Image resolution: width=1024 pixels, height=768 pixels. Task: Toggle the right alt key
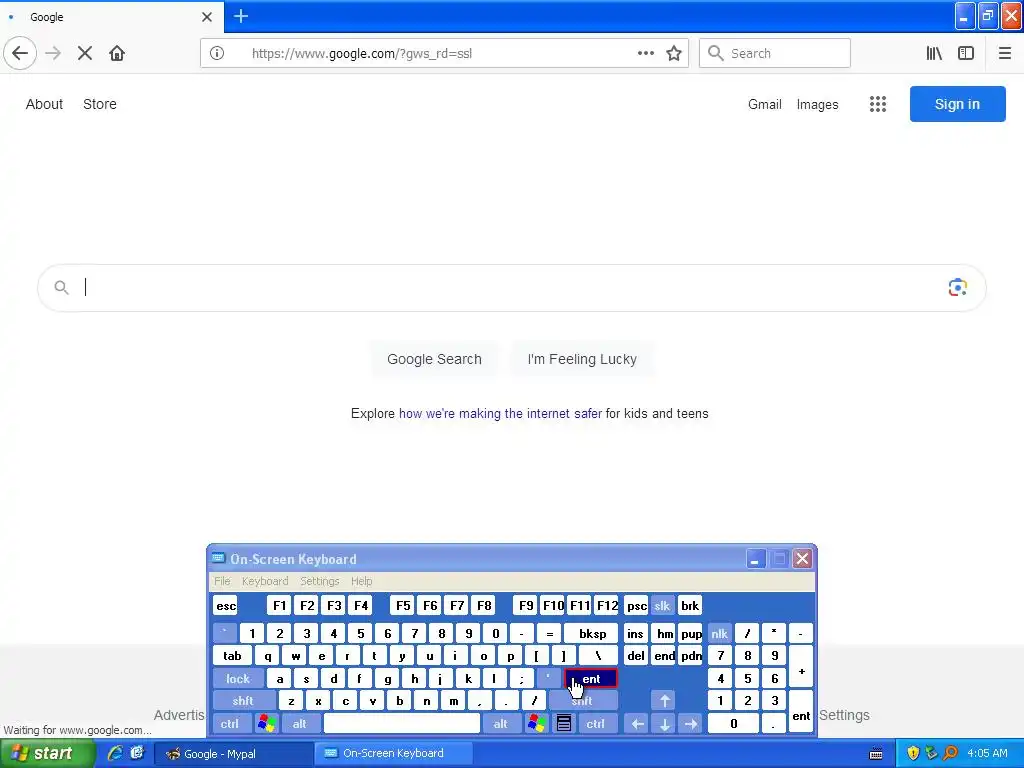[500, 724]
